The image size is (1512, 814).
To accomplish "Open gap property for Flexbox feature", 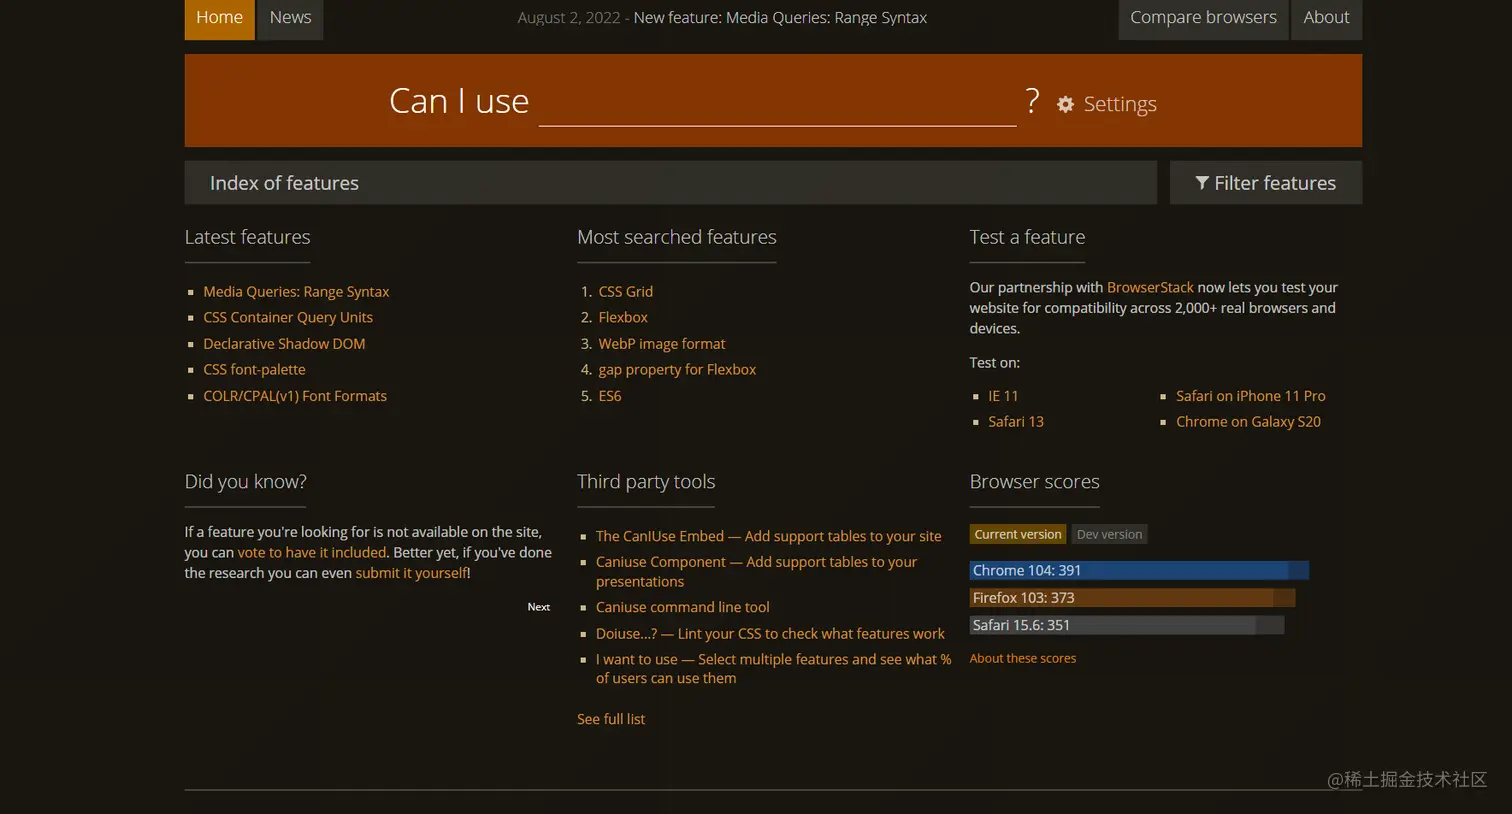I will [x=677, y=370].
